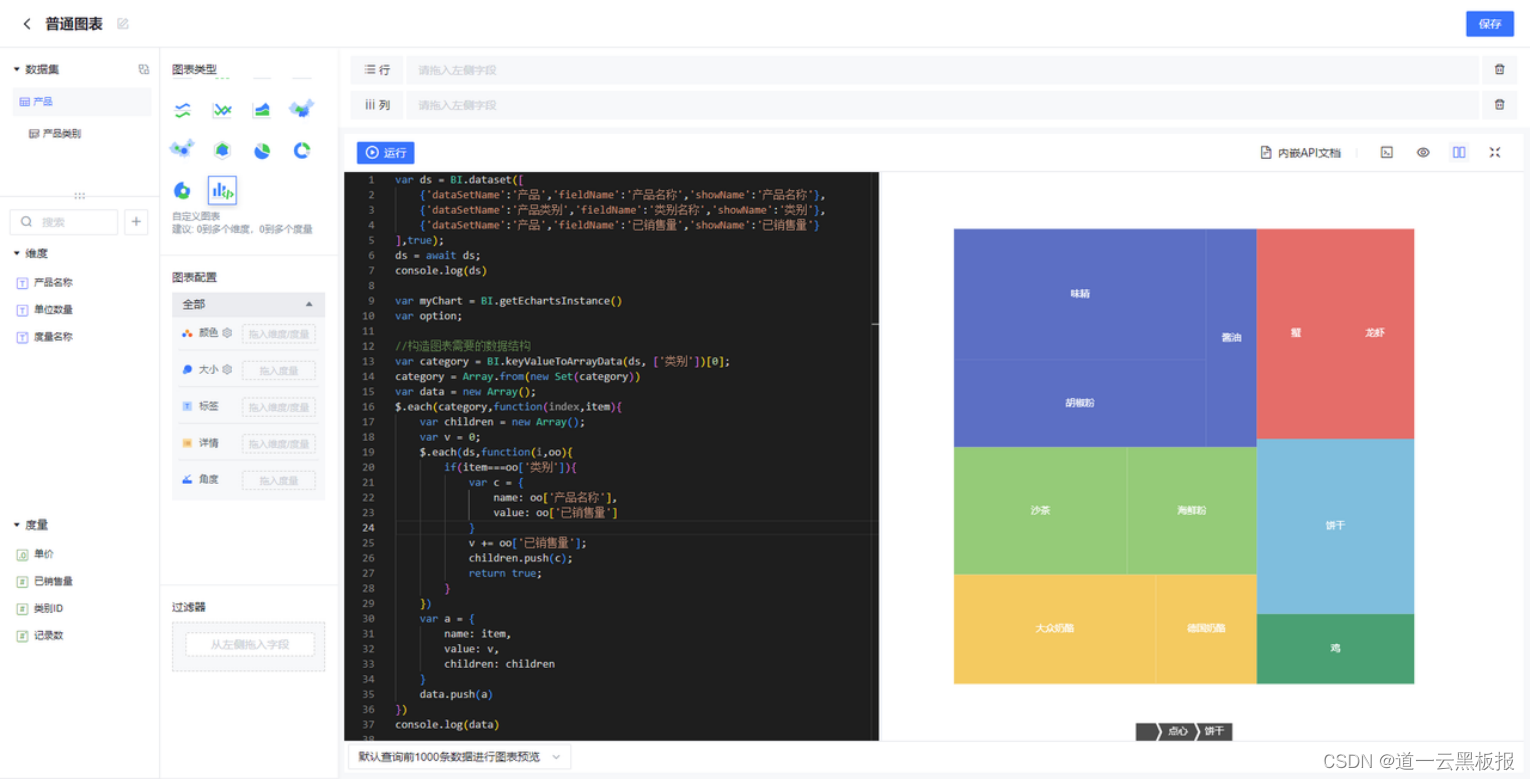
Task: Choose the smooth line chart type icon
Action: pos(182,110)
